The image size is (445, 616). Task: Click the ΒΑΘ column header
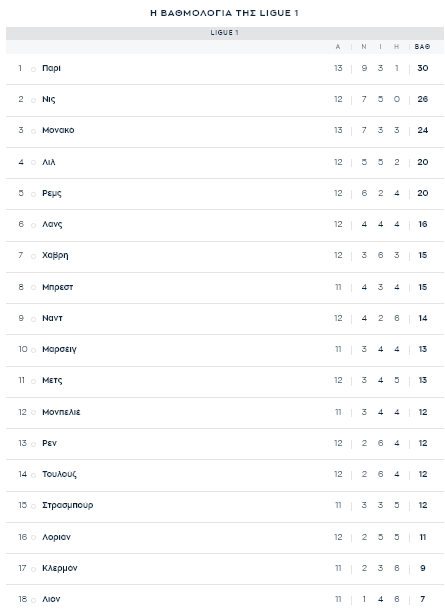pyautogui.click(x=422, y=47)
